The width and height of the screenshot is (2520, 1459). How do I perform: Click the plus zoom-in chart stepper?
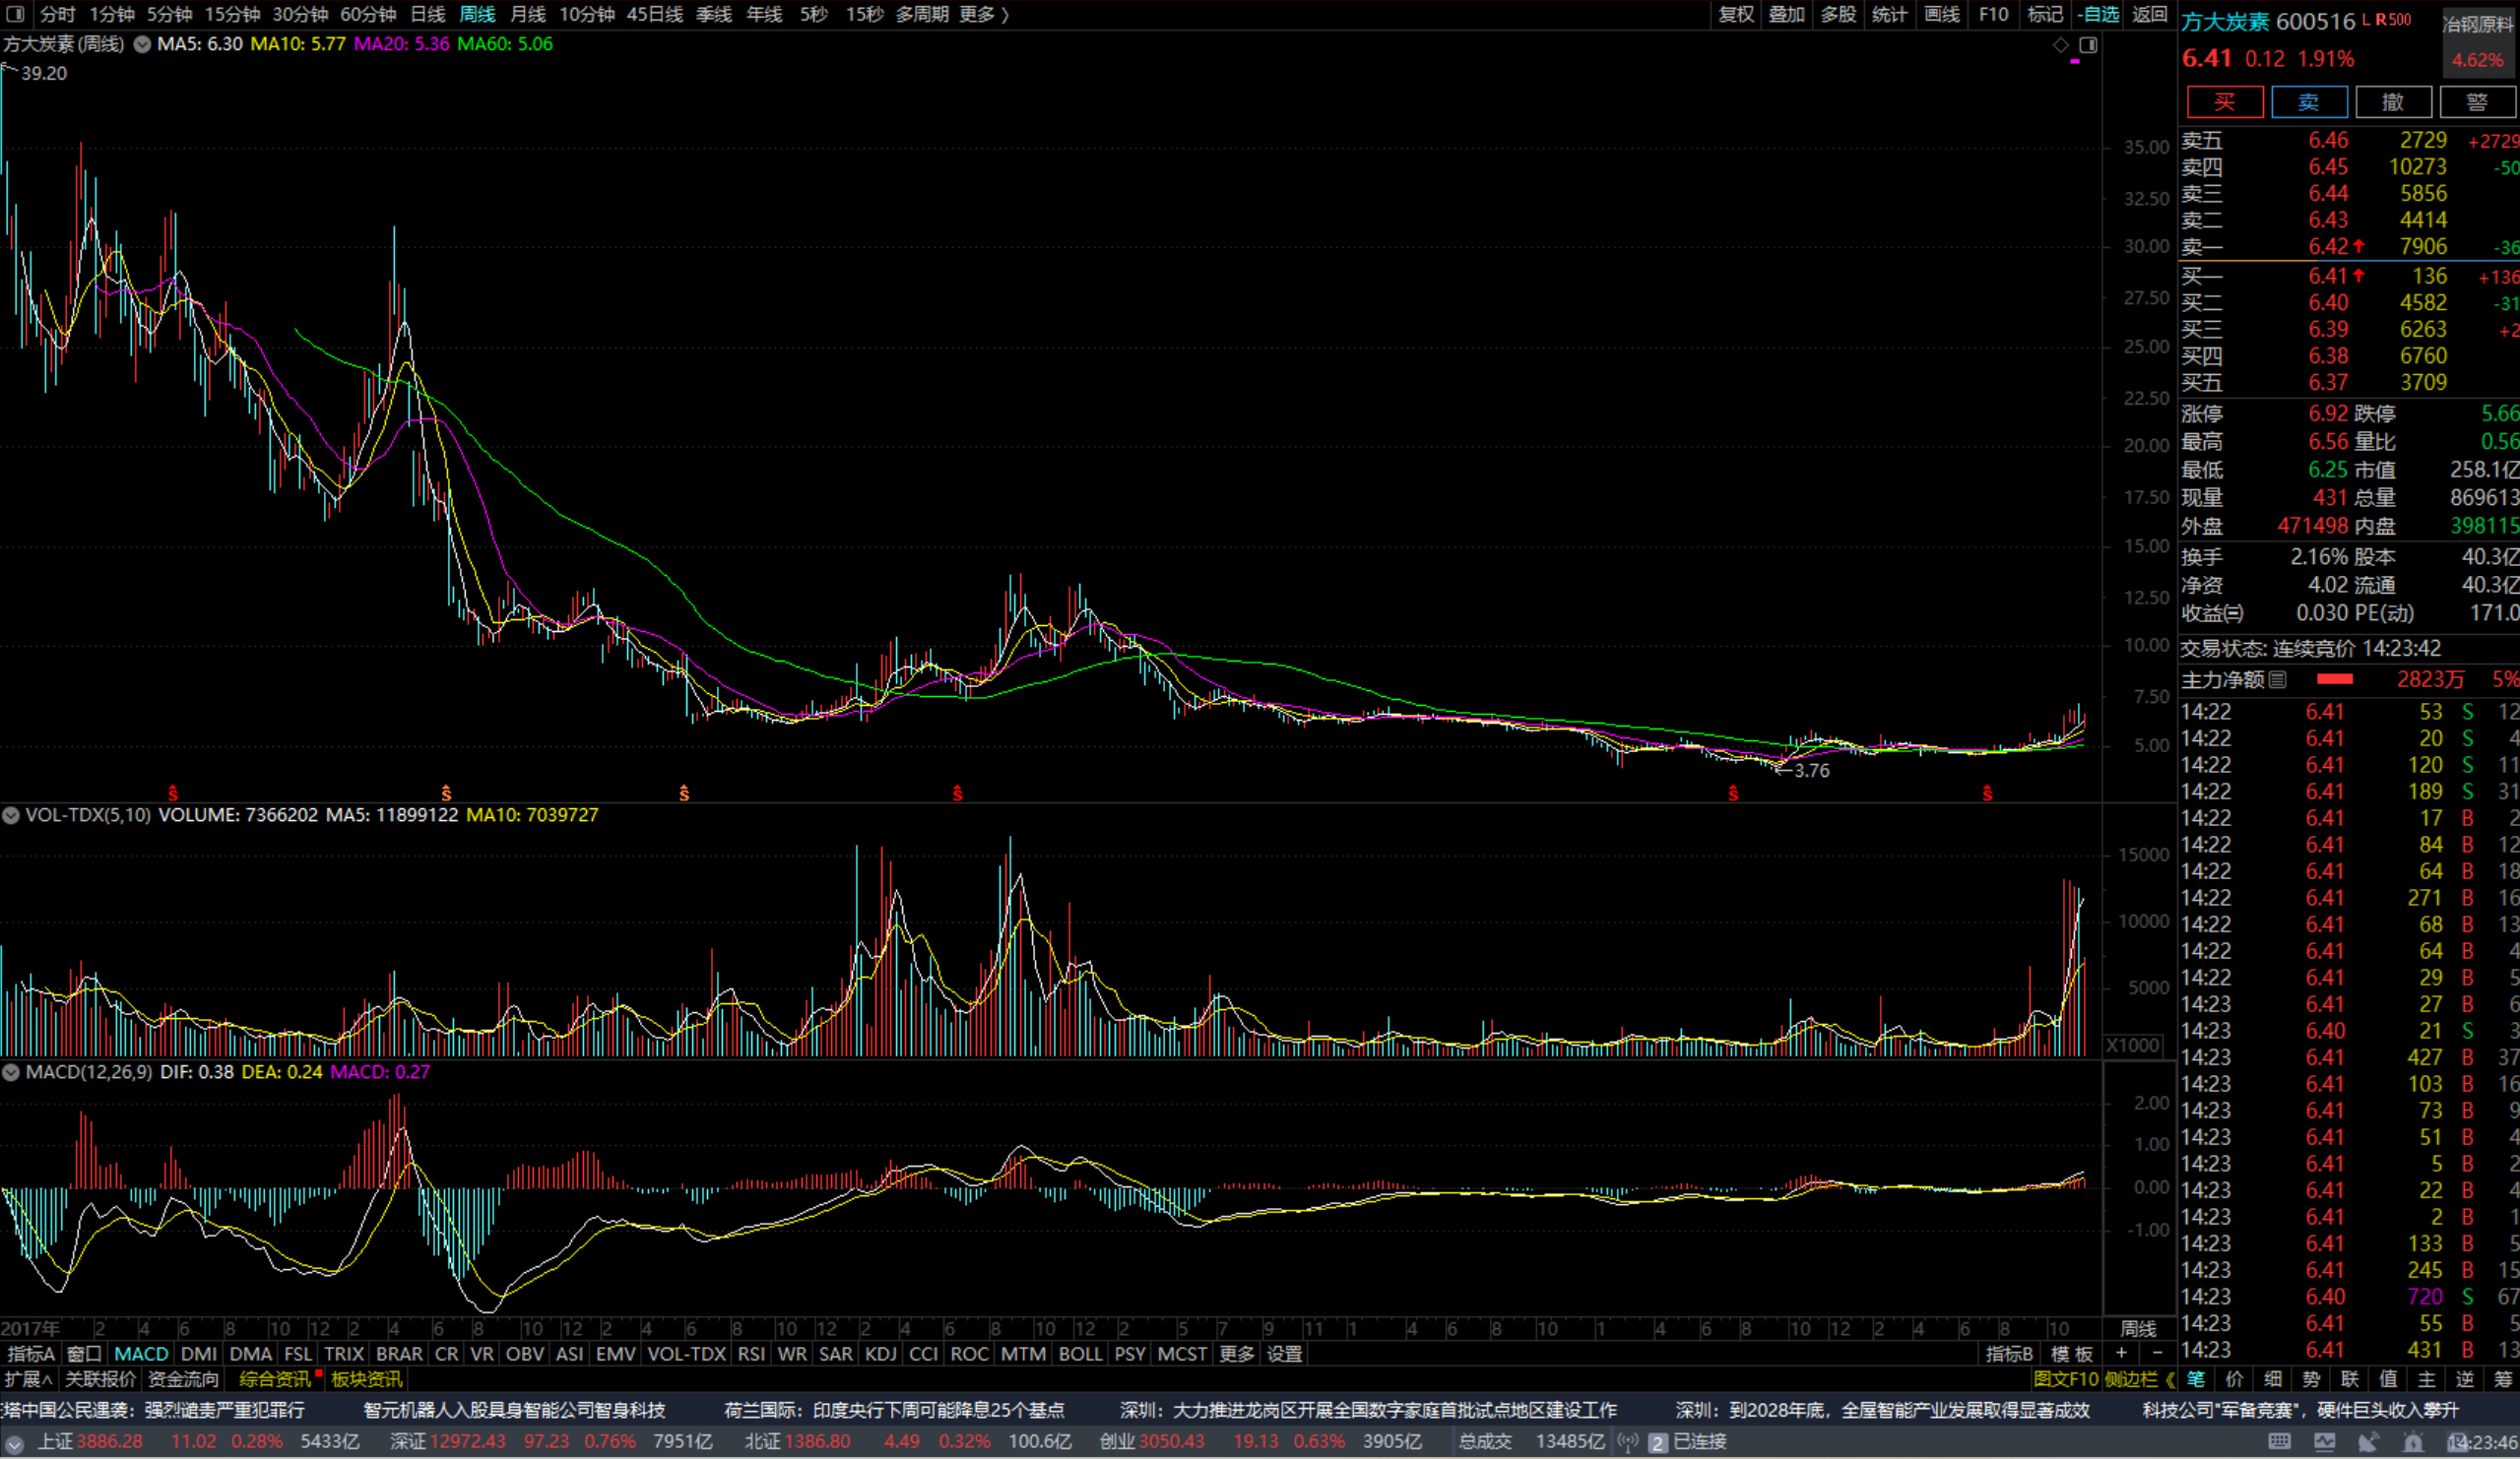[2120, 1353]
